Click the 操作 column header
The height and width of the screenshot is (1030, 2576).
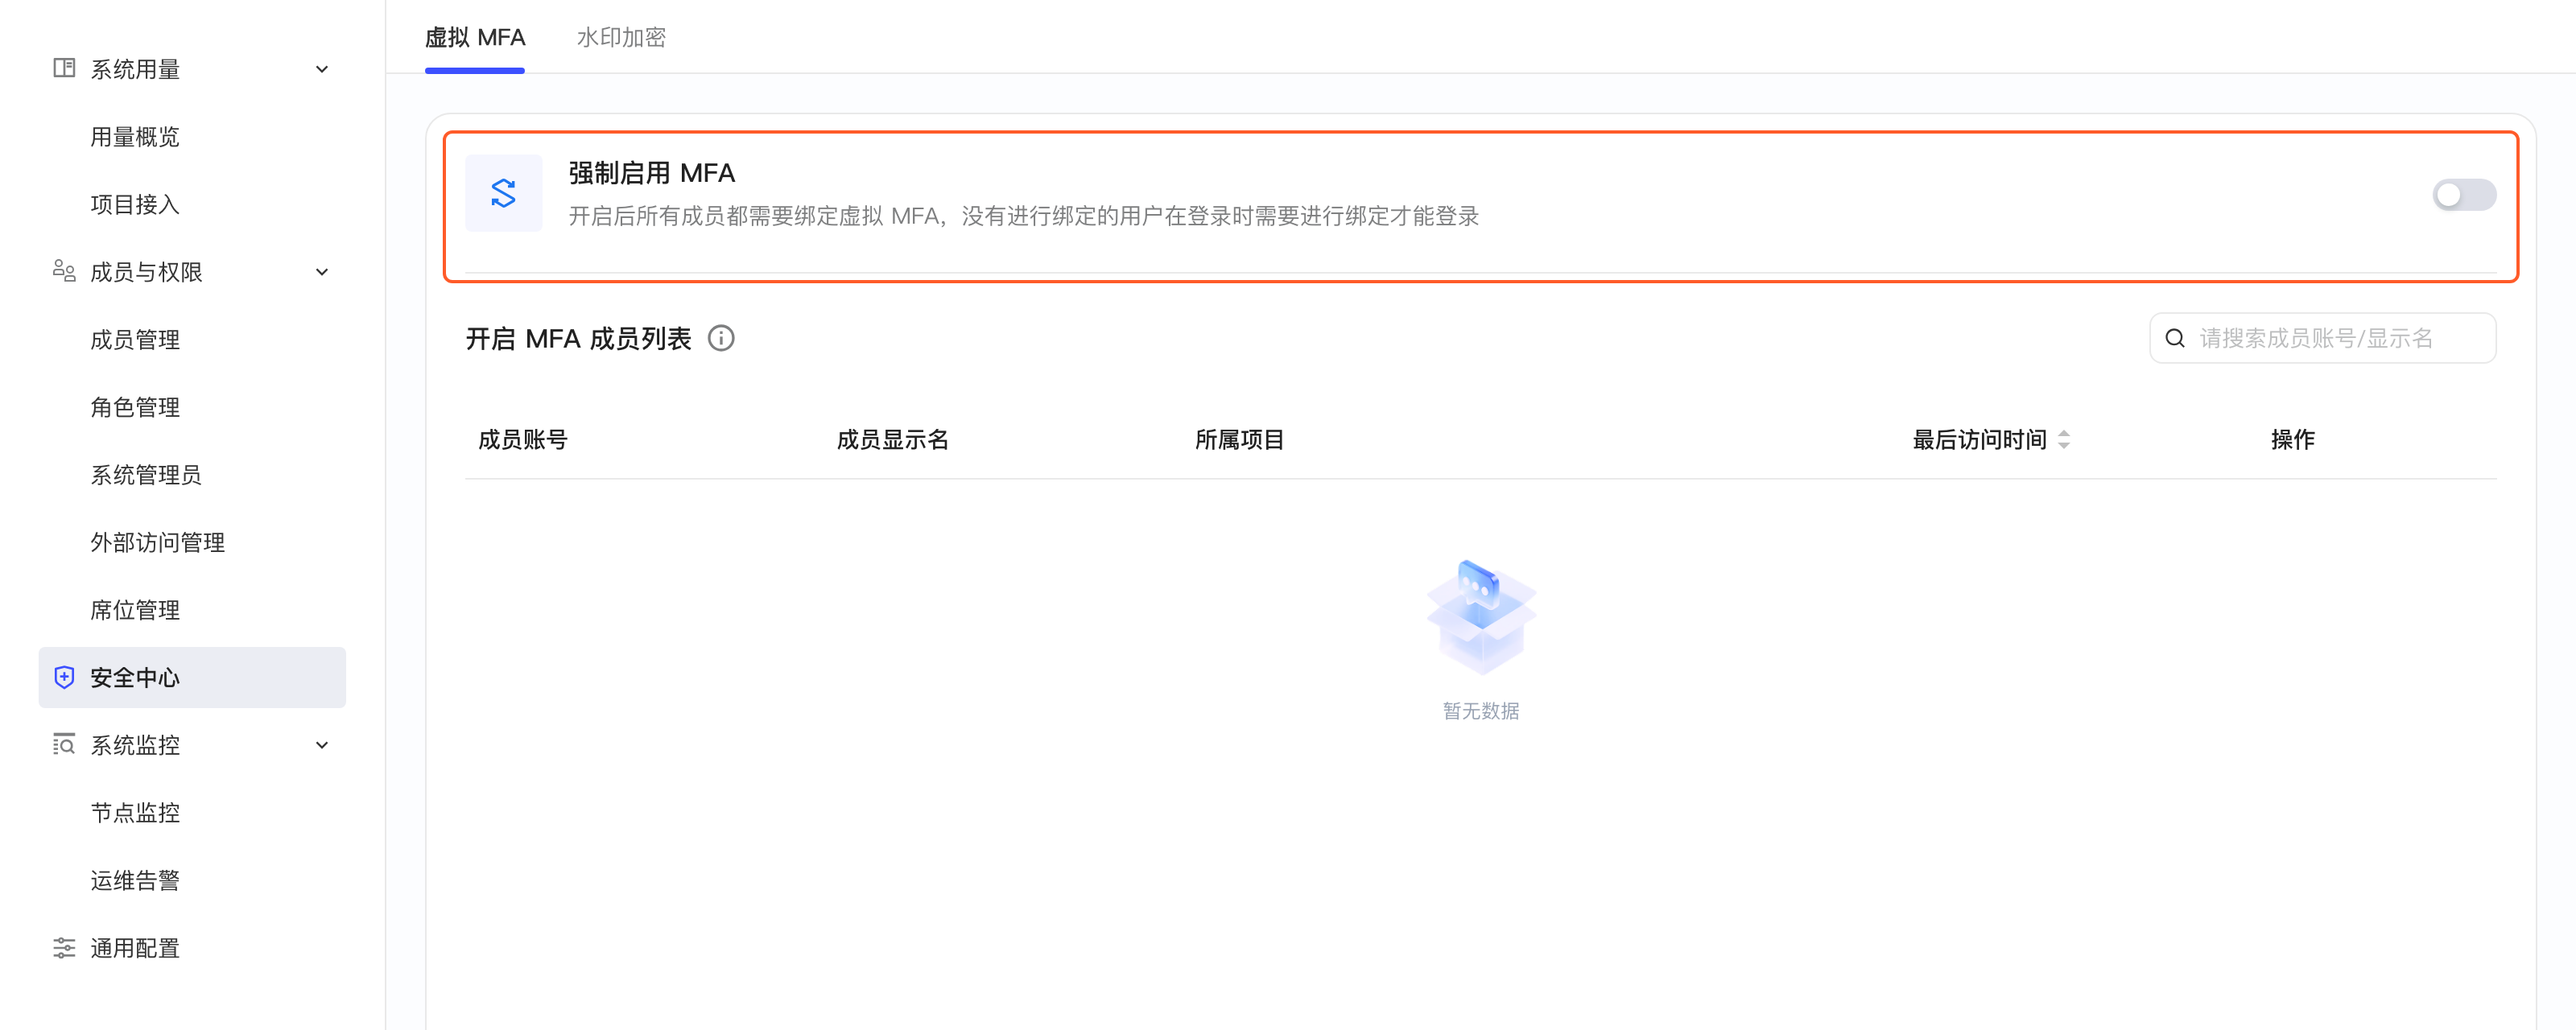[x=2292, y=439]
